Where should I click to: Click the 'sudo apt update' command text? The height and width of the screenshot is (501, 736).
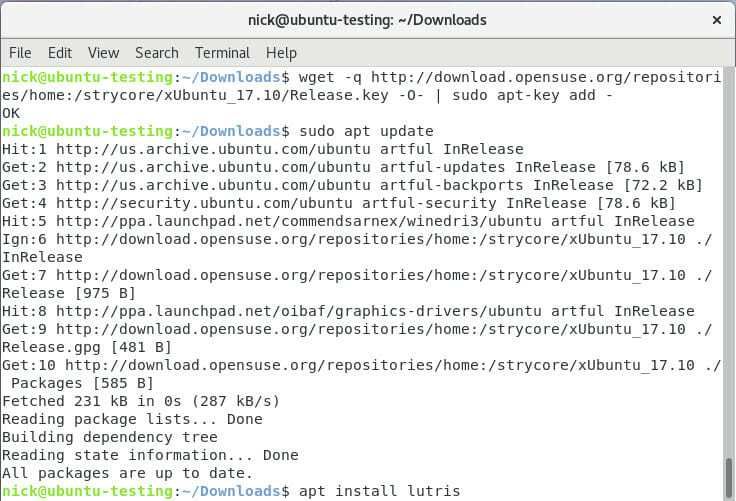[x=366, y=131]
